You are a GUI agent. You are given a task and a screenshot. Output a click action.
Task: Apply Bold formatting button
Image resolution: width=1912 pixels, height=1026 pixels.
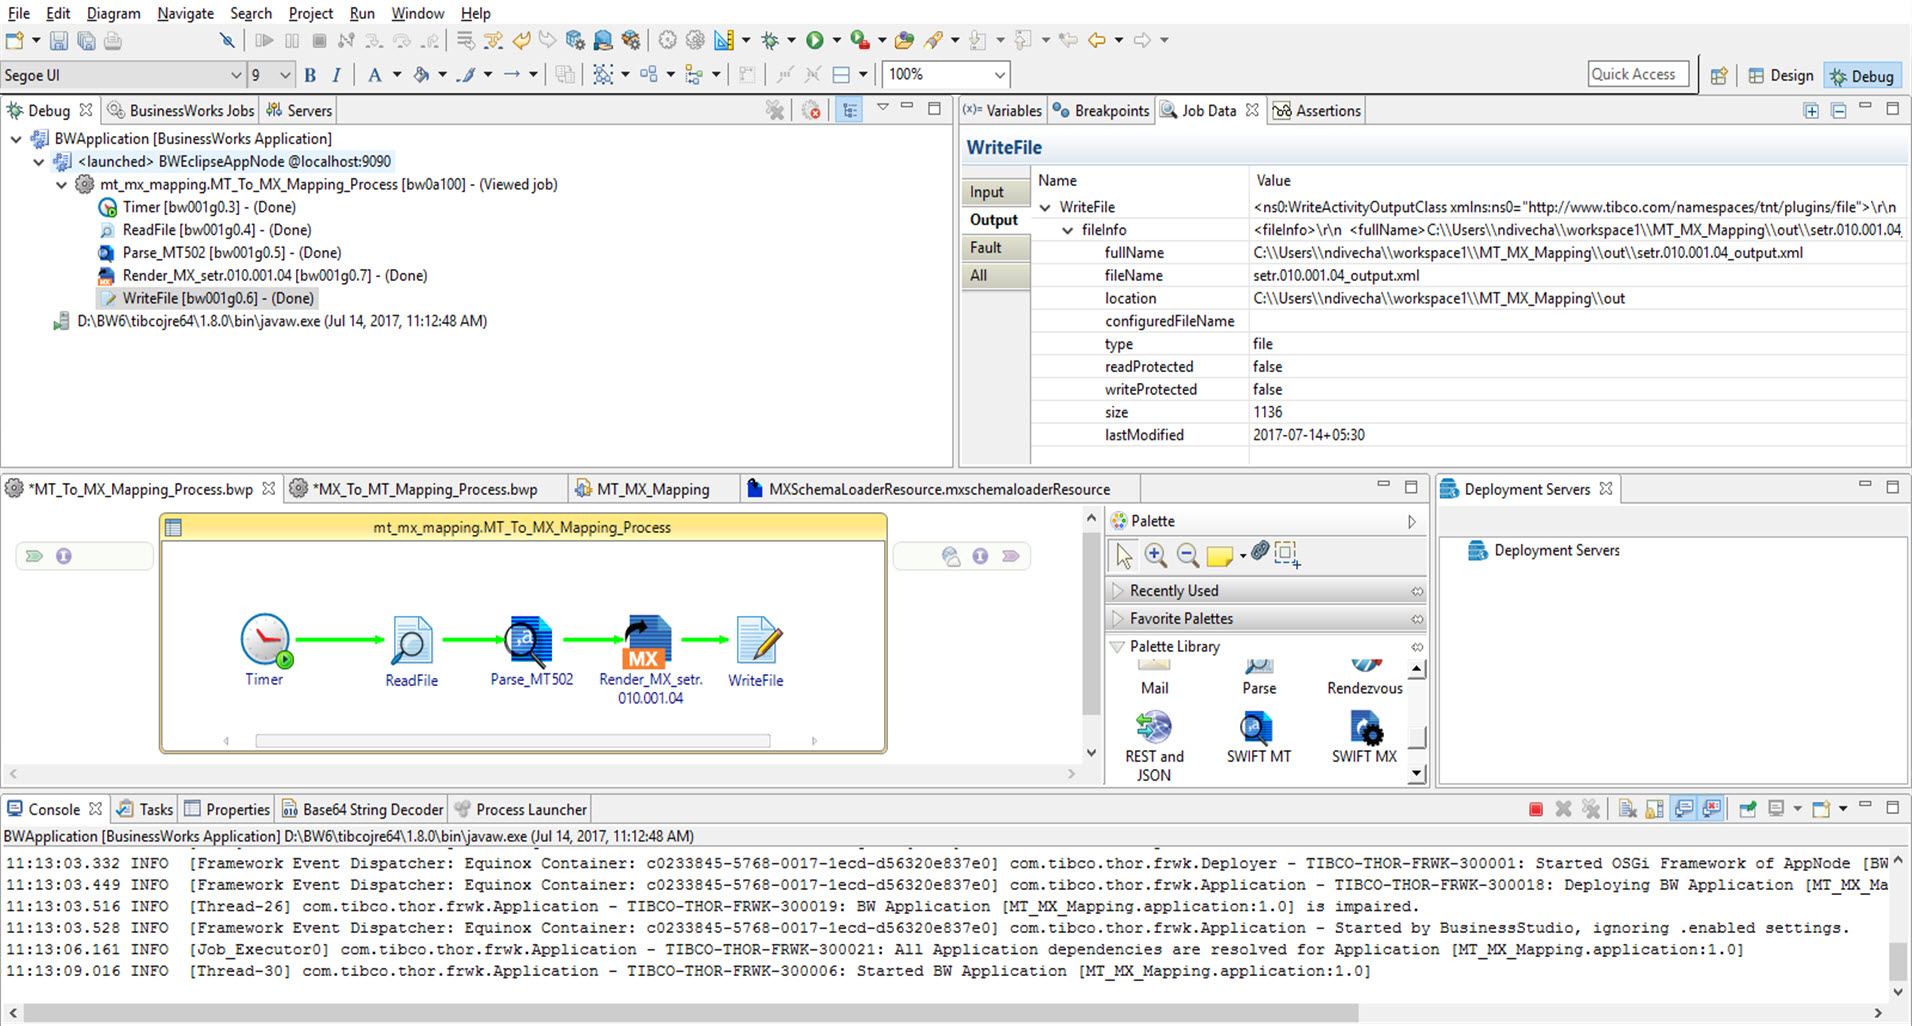click(x=310, y=75)
